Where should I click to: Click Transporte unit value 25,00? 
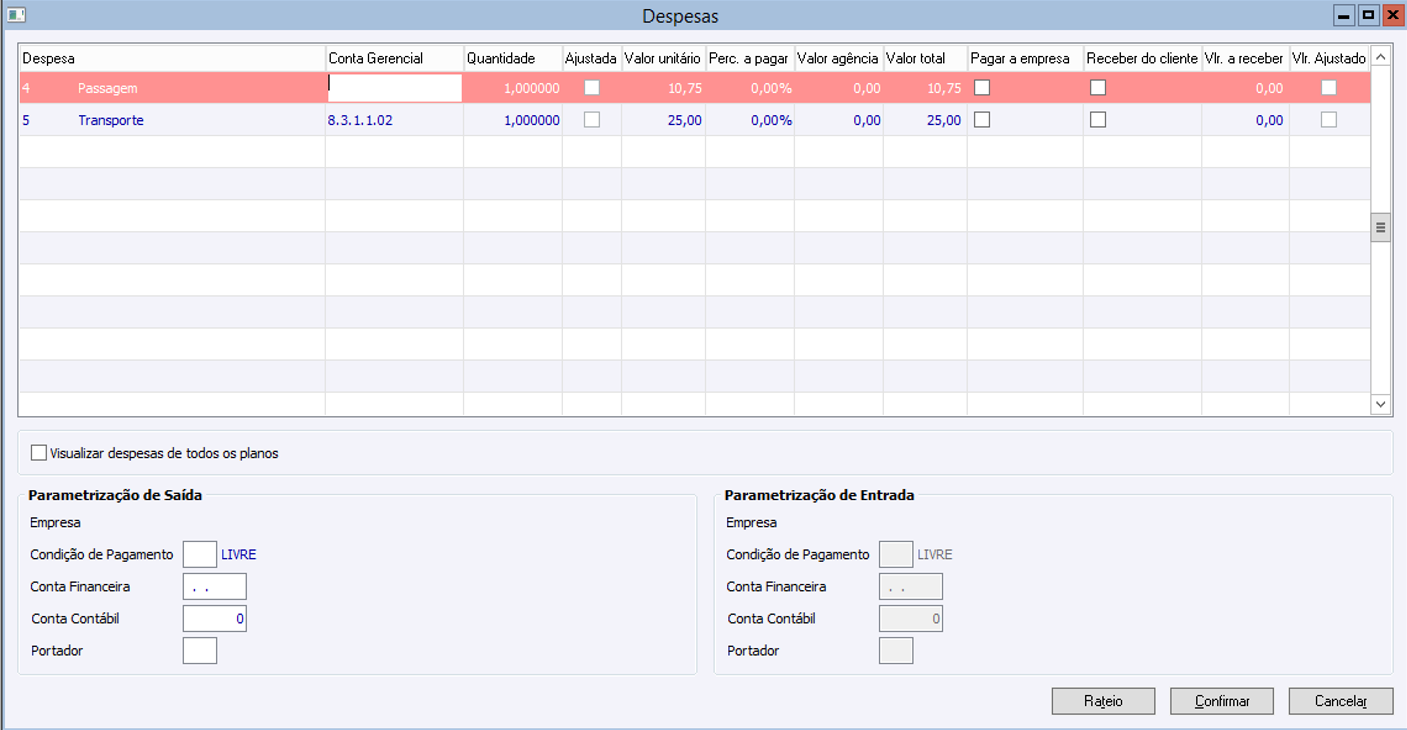[685, 120]
